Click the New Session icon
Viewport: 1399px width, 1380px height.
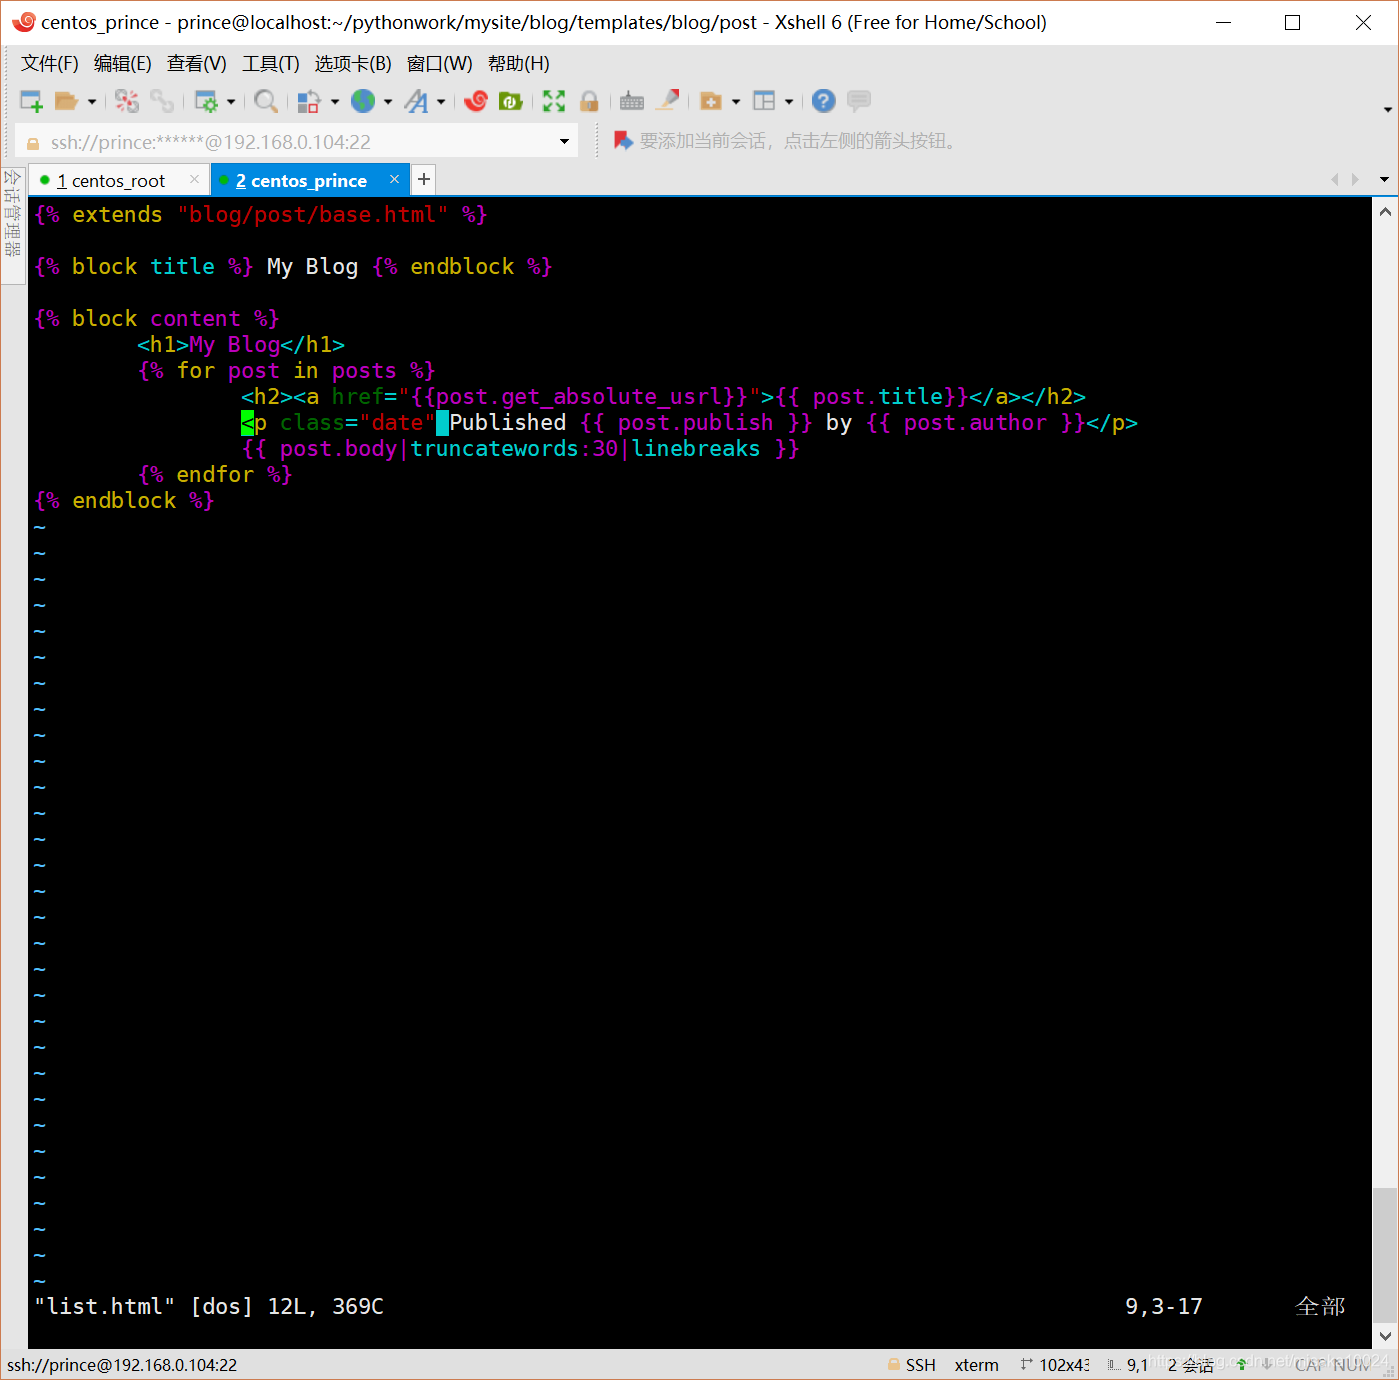click(31, 101)
